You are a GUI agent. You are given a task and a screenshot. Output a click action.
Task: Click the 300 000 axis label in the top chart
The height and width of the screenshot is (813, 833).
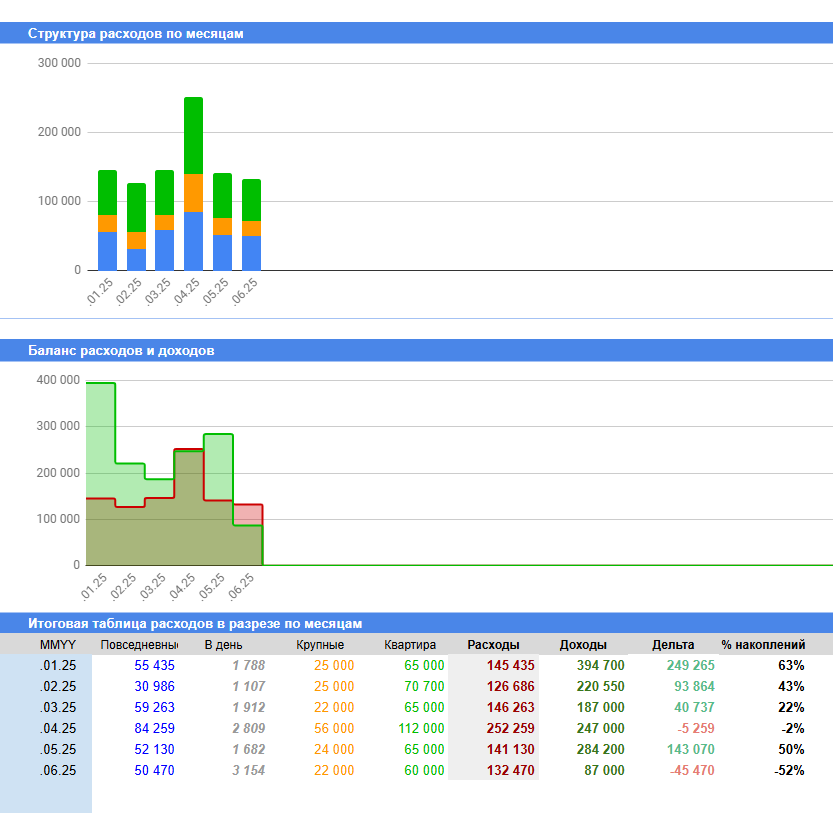[59, 63]
